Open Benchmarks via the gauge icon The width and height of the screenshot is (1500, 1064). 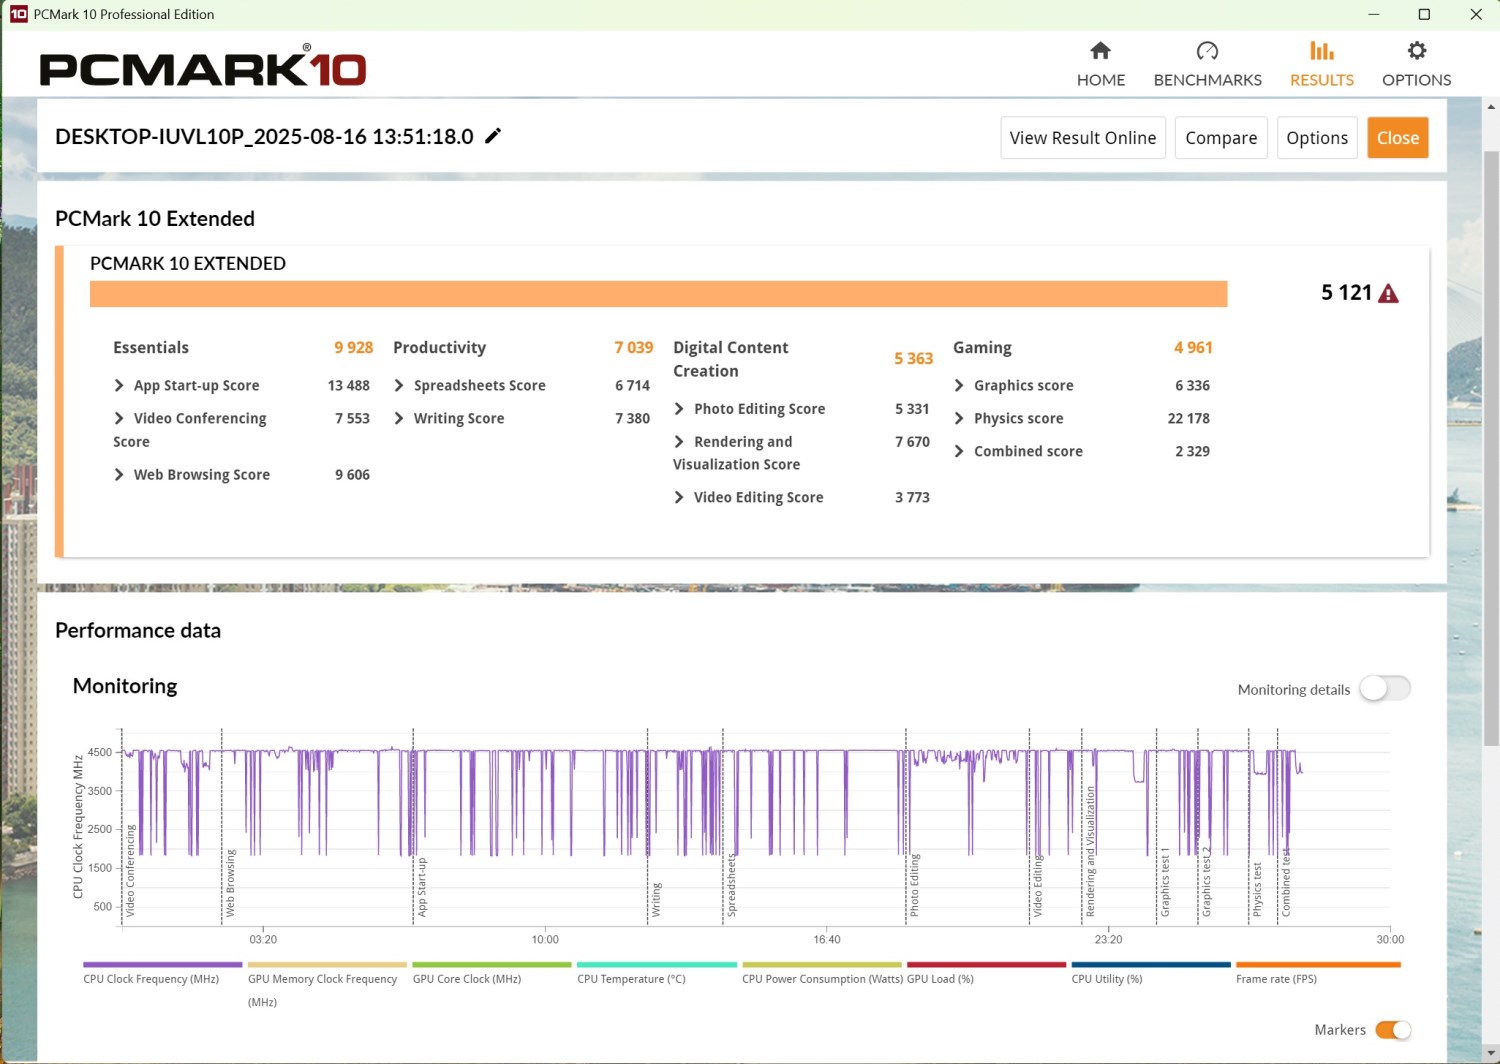1207,51
